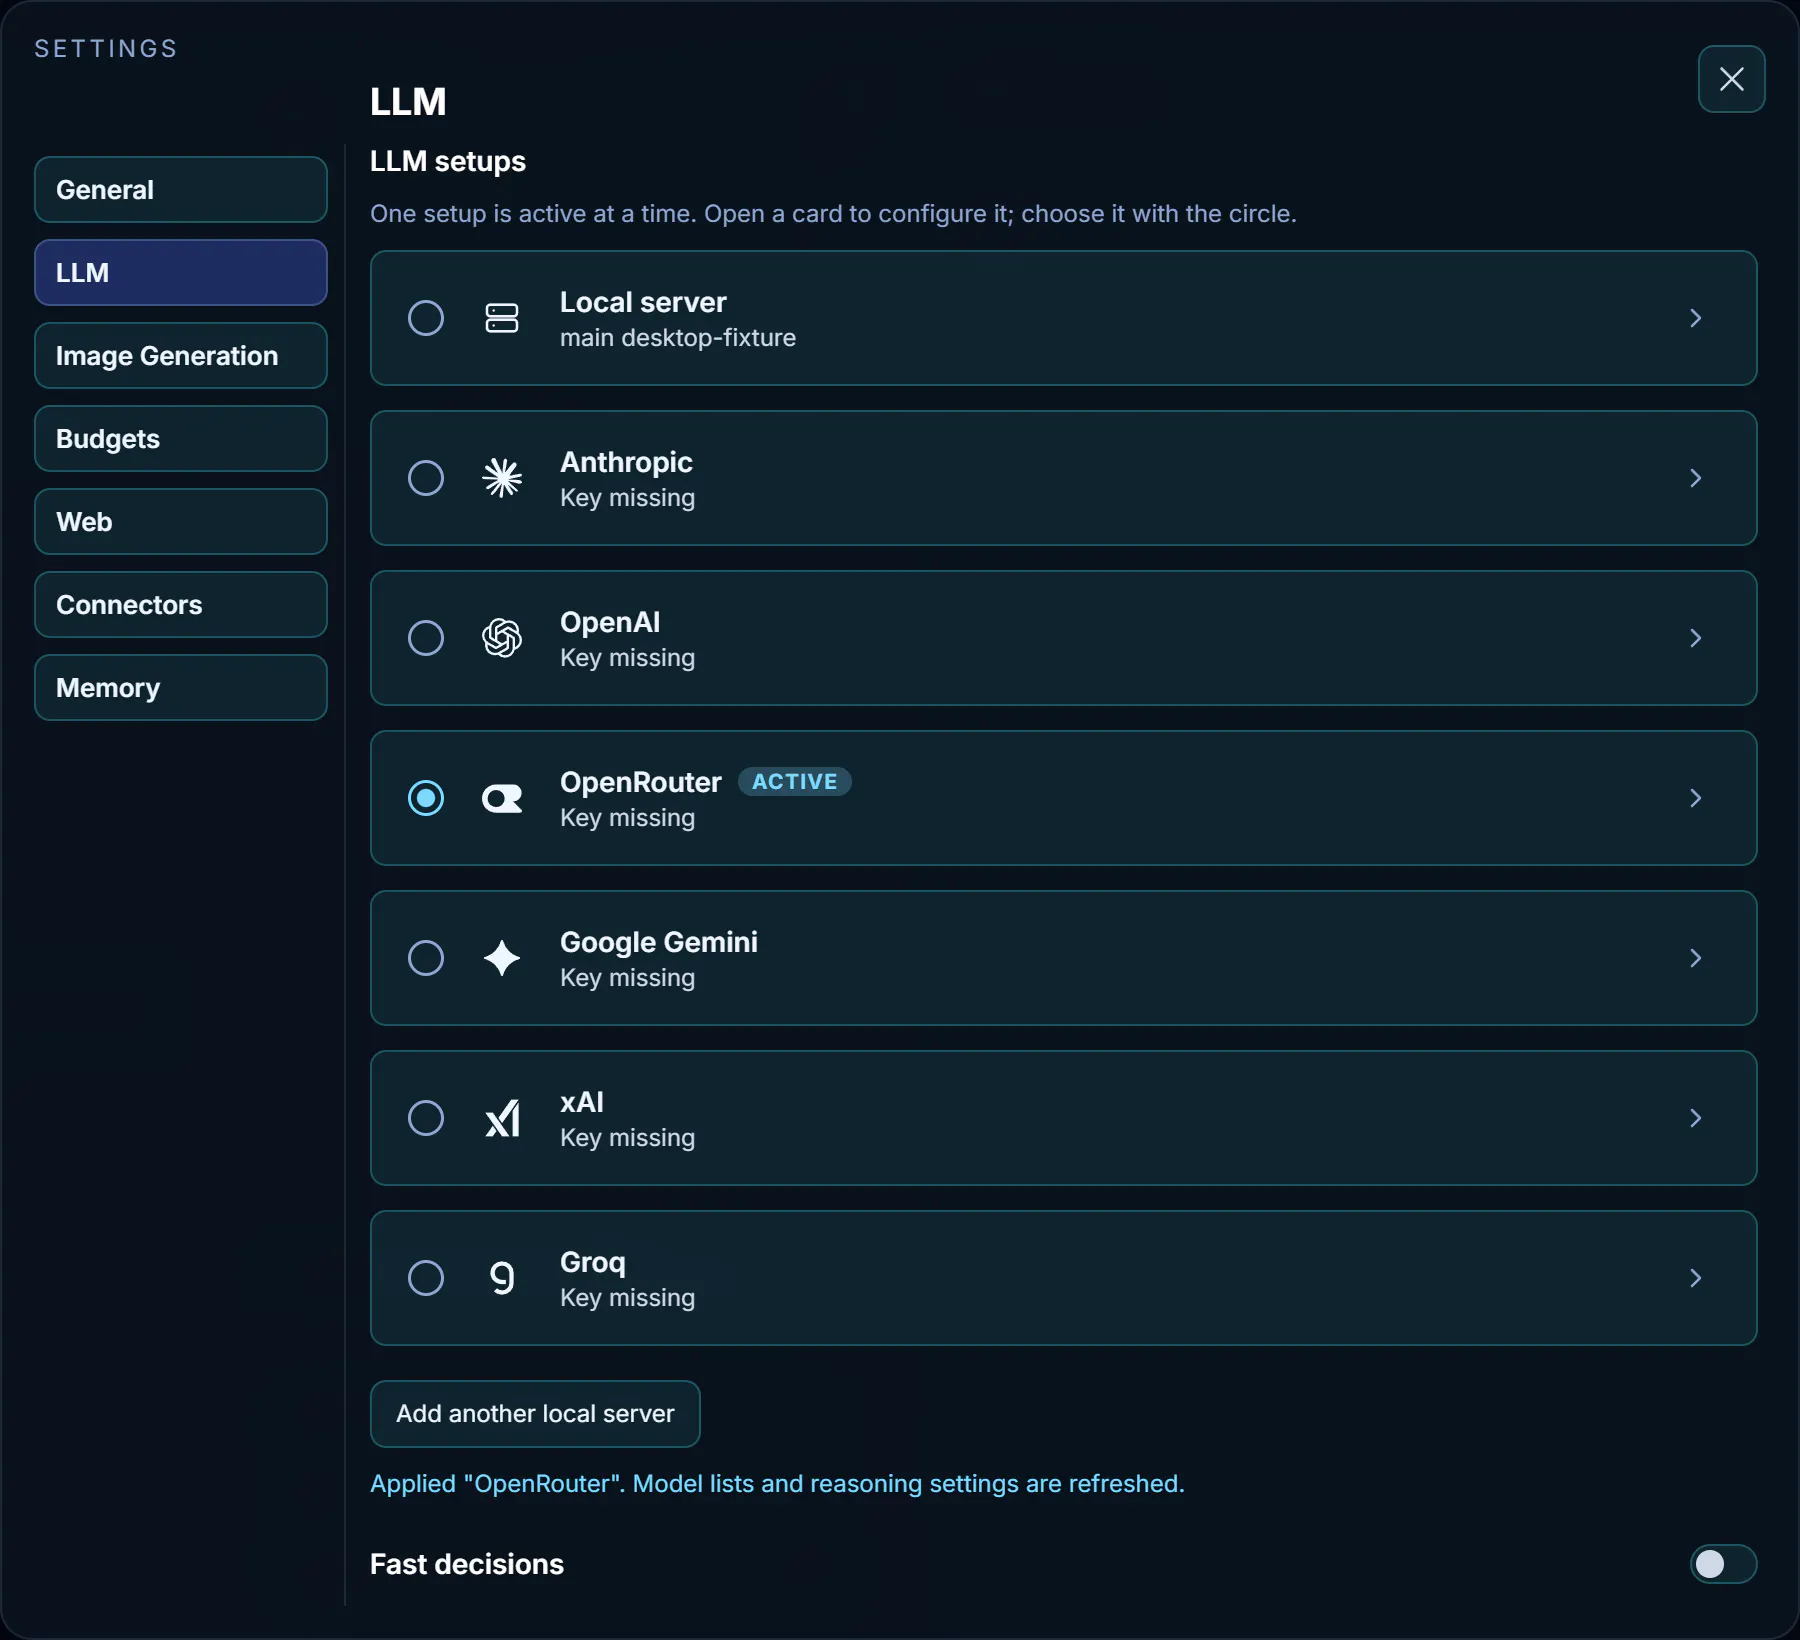This screenshot has width=1800, height=1640.
Task: Click the "LLM setups" heading
Action: [448, 161]
